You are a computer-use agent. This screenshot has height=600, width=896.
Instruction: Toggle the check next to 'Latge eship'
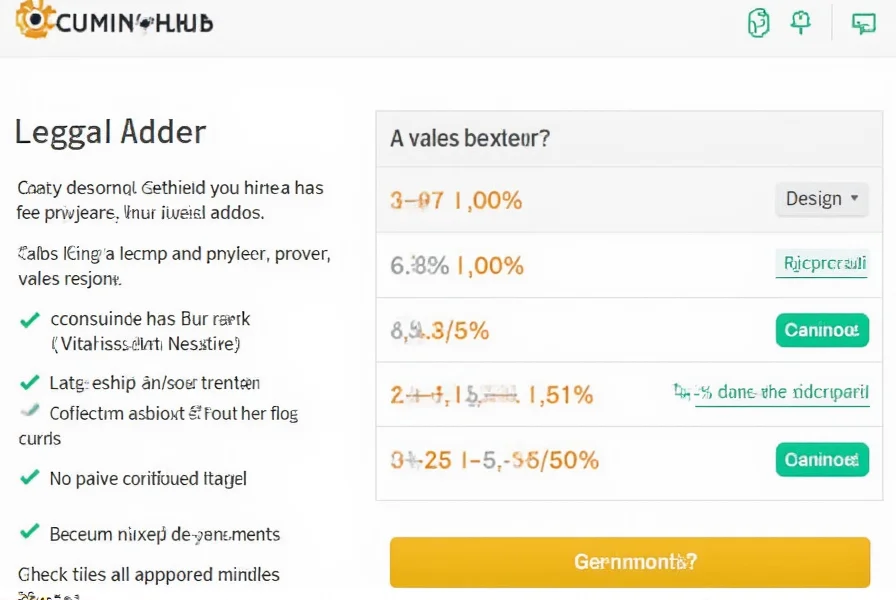pyautogui.click(x=29, y=382)
